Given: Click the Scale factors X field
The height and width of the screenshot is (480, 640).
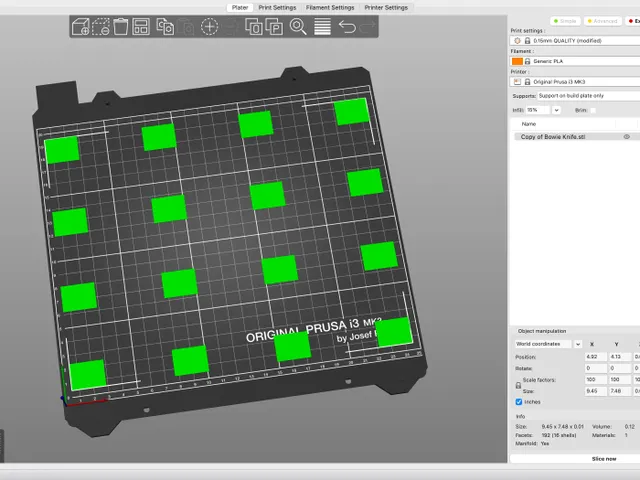Looking at the screenshot, I should (596, 380).
